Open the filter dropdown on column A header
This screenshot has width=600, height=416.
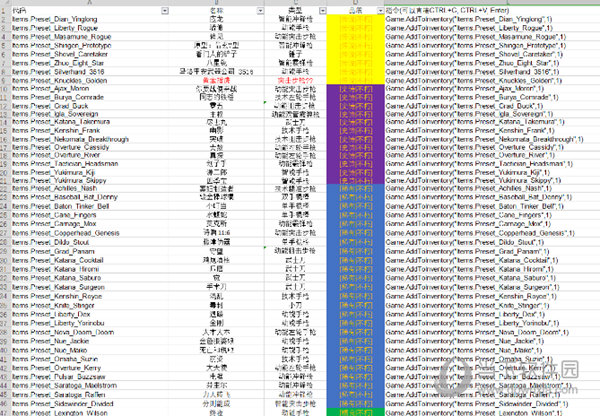coord(165,11)
